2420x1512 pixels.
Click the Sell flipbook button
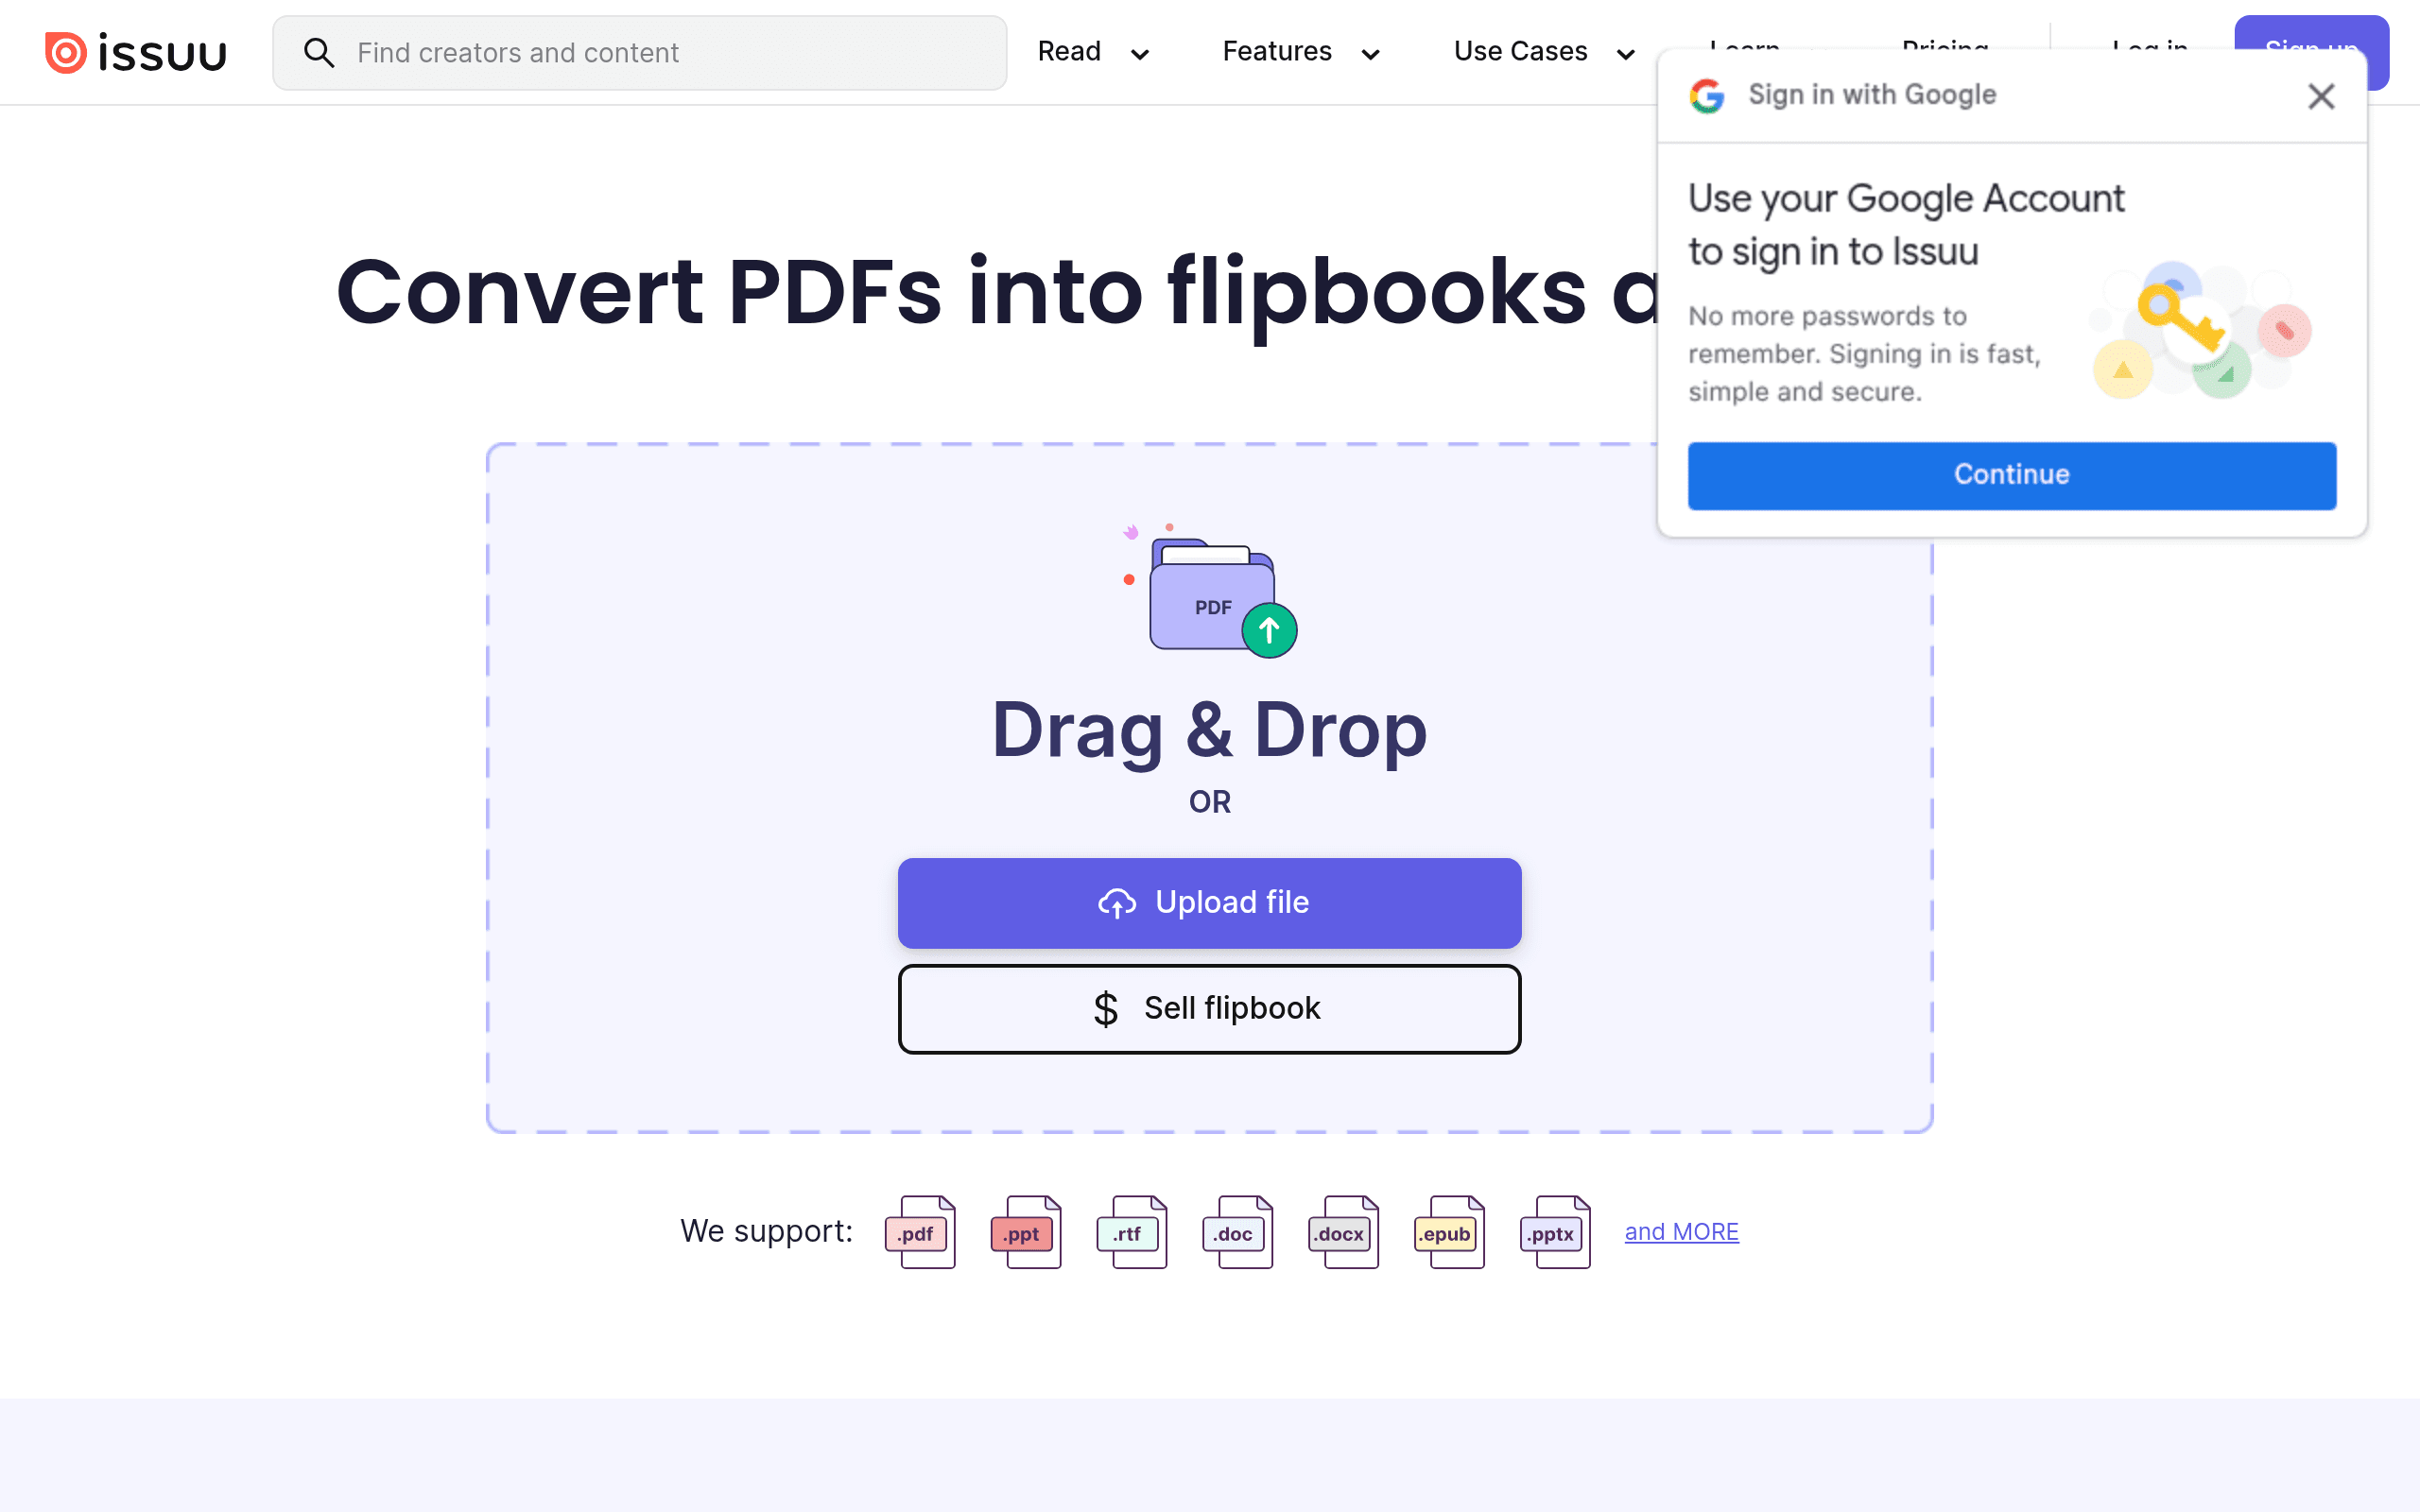(1210, 1009)
